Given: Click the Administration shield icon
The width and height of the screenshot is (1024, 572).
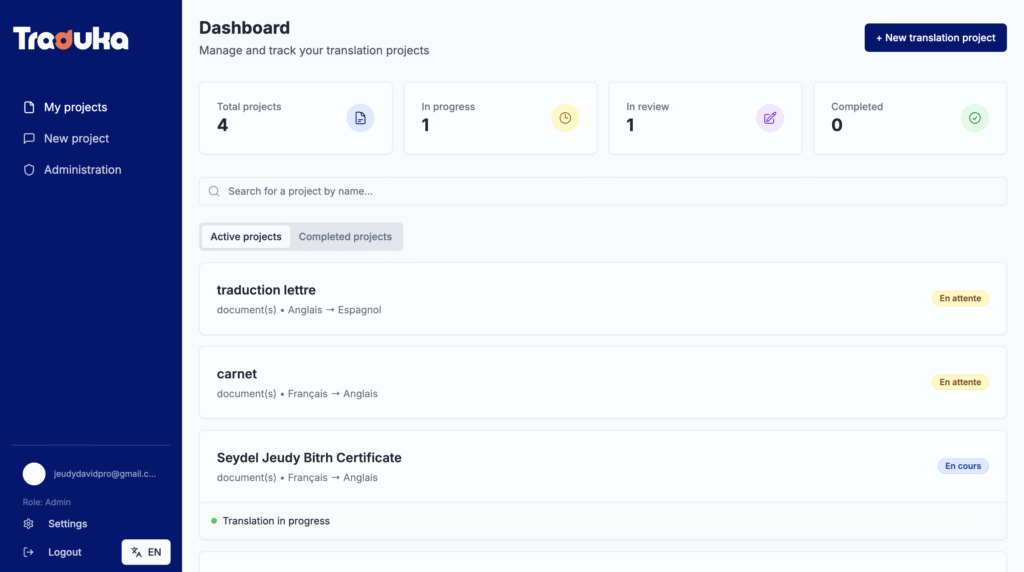Looking at the screenshot, I should pyautogui.click(x=29, y=170).
